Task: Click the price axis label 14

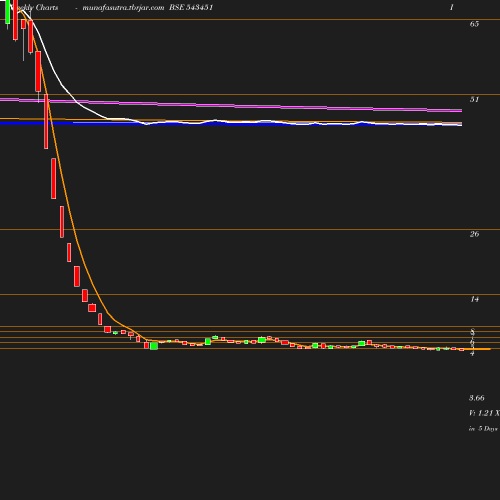Action: point(475,299)
